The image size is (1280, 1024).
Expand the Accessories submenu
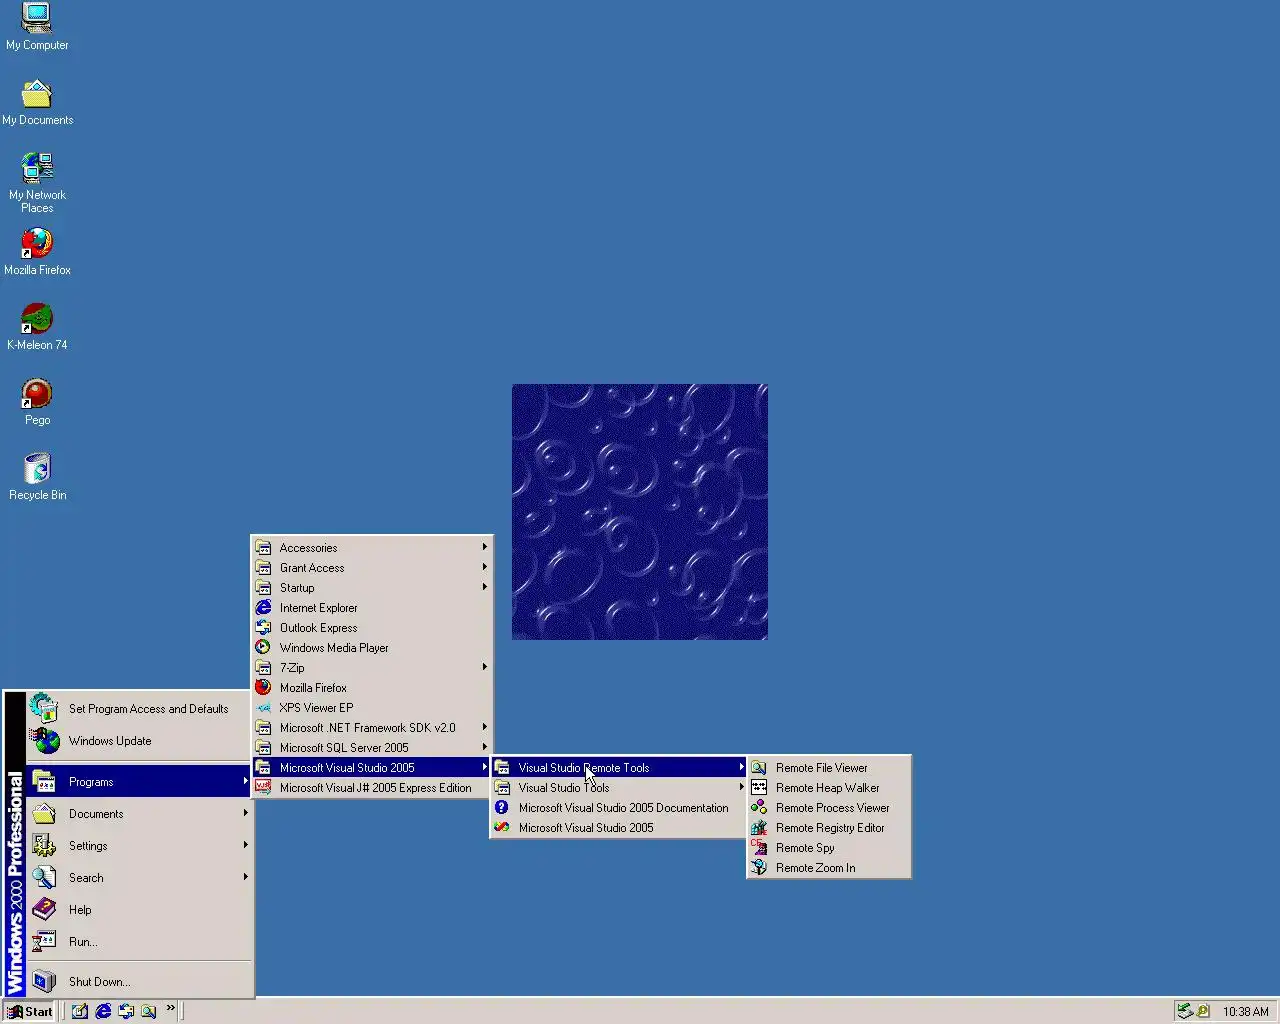[372, 548]
